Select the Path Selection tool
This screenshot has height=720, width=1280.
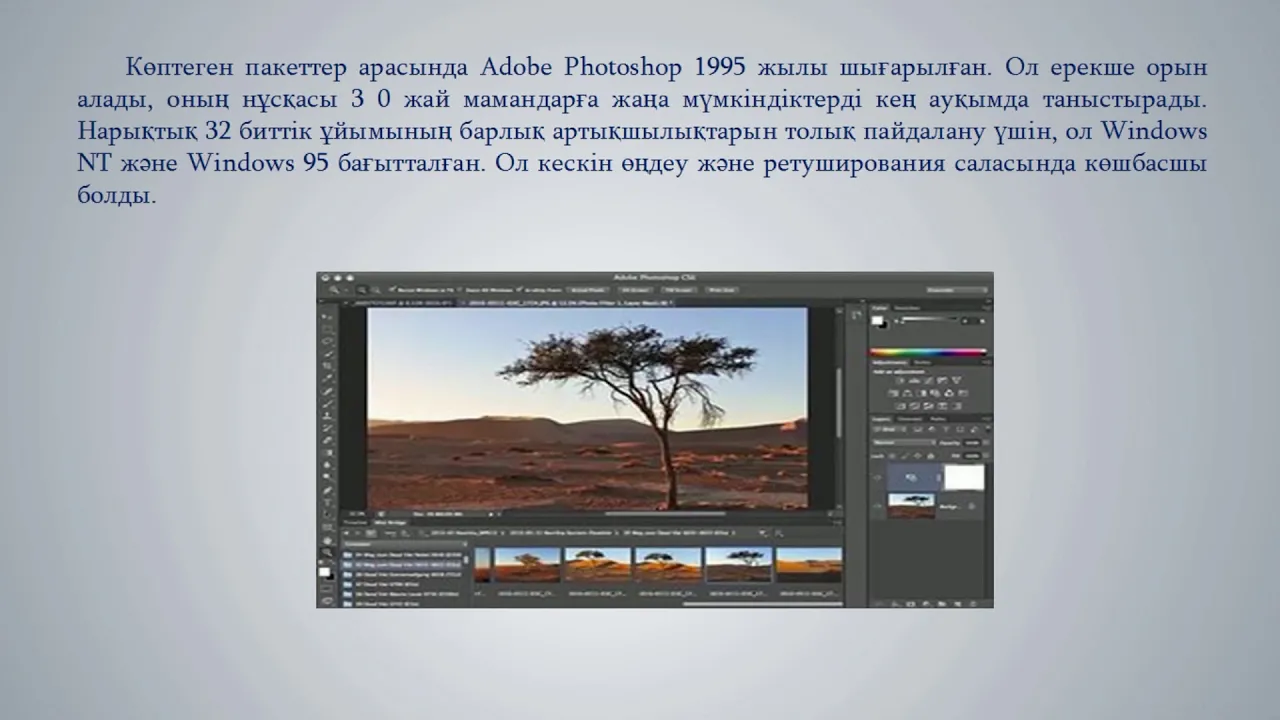coord(327,514)
